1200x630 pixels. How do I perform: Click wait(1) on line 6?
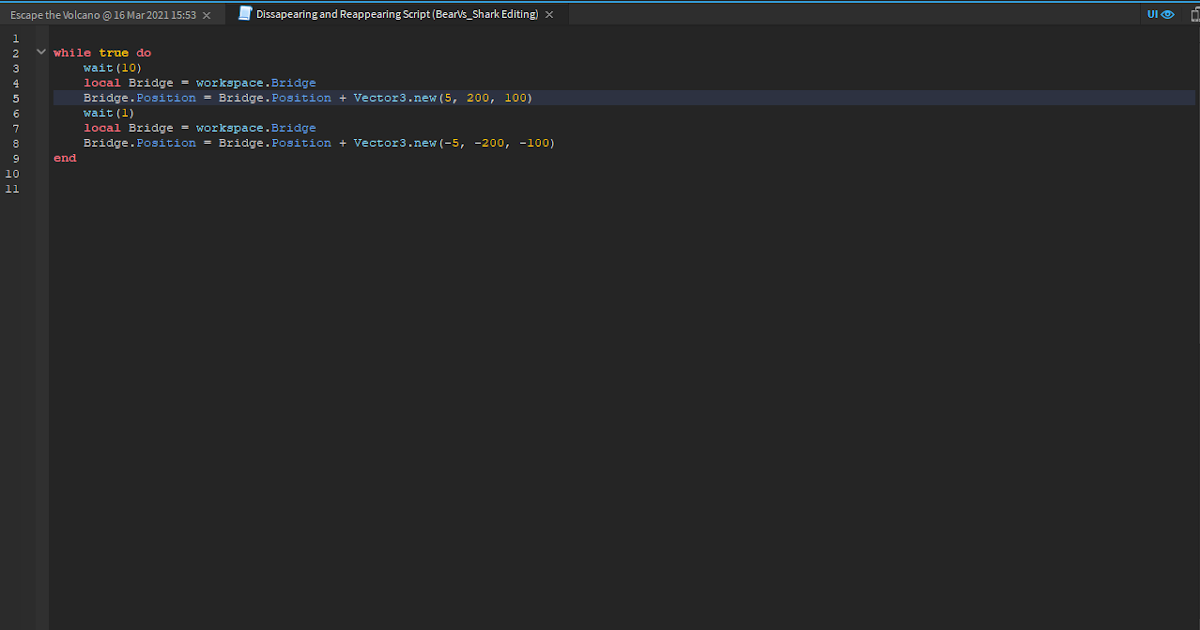[110, 112]
